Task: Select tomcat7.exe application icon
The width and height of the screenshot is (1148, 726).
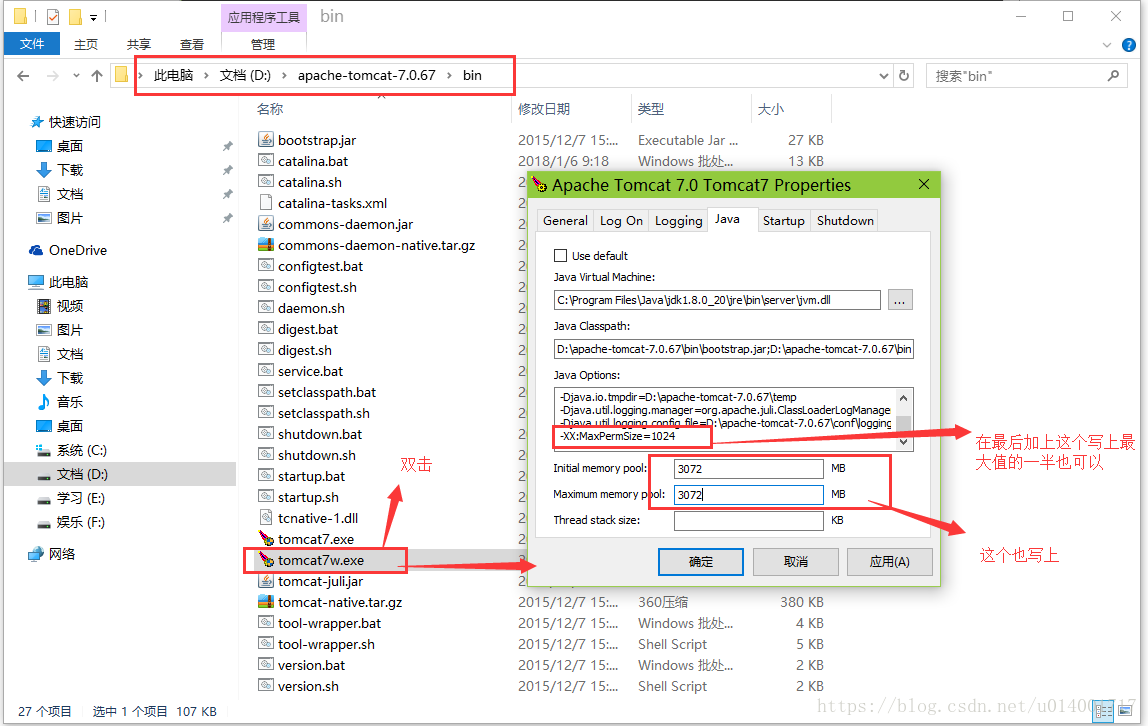Action: click(266, 539)
